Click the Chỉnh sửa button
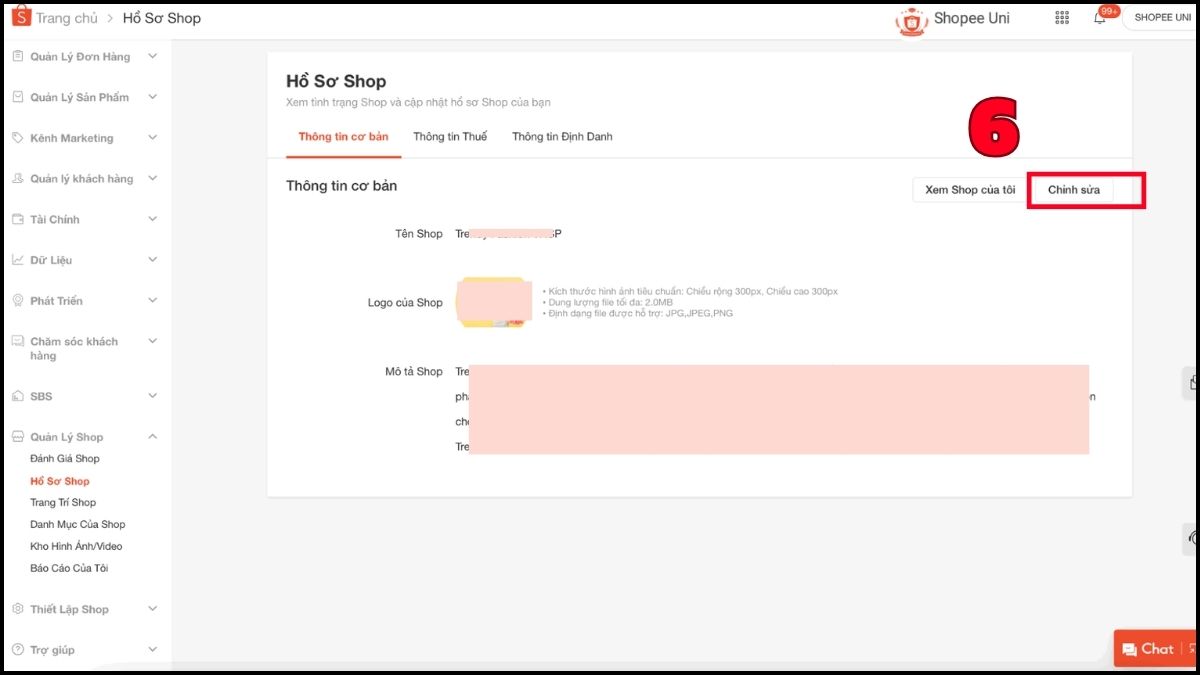 (1074, 190)
